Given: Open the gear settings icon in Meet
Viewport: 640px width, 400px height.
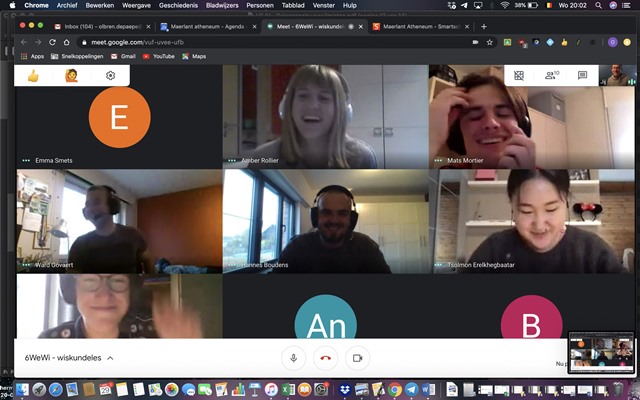Looking at the screenshot, I should coord(110,76).
